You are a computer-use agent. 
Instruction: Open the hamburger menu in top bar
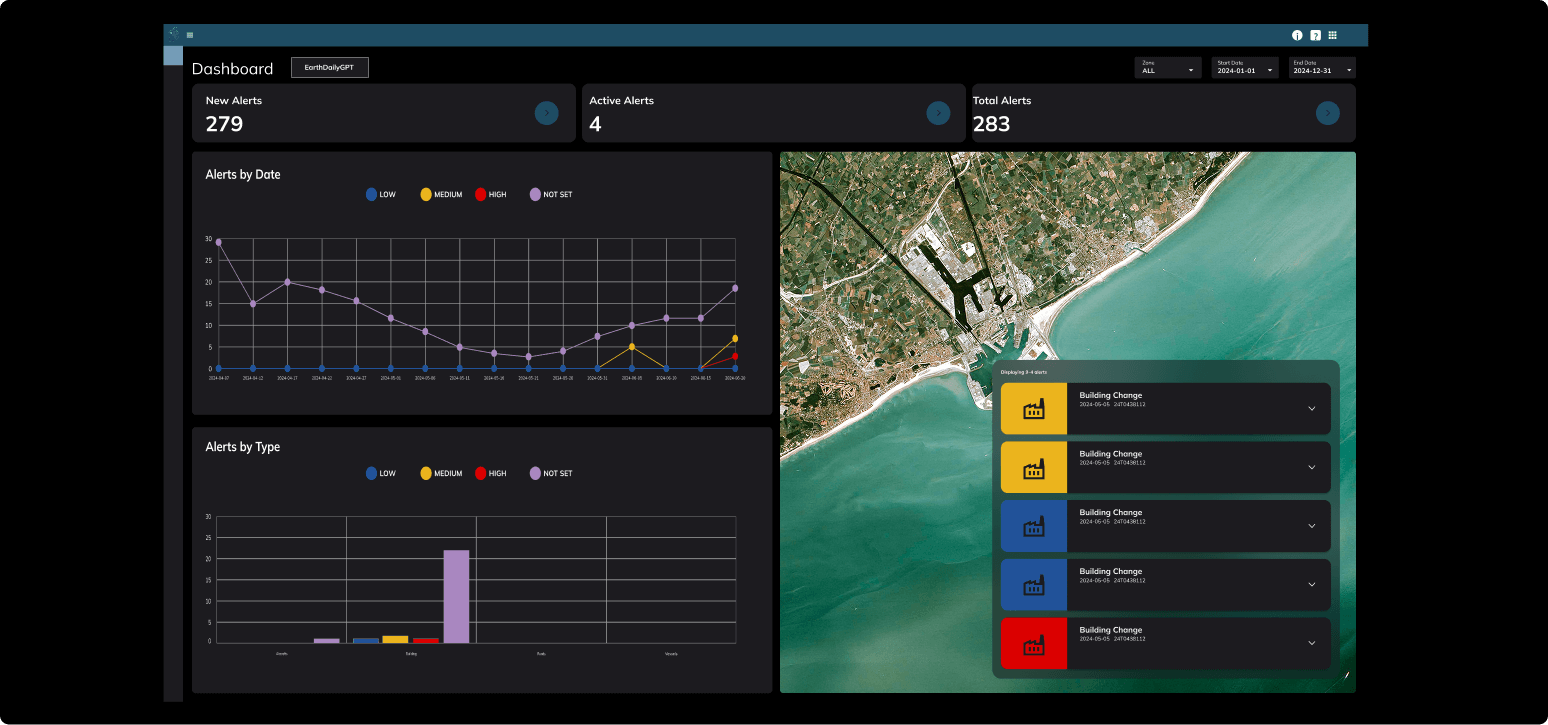(x=190, y=35)
